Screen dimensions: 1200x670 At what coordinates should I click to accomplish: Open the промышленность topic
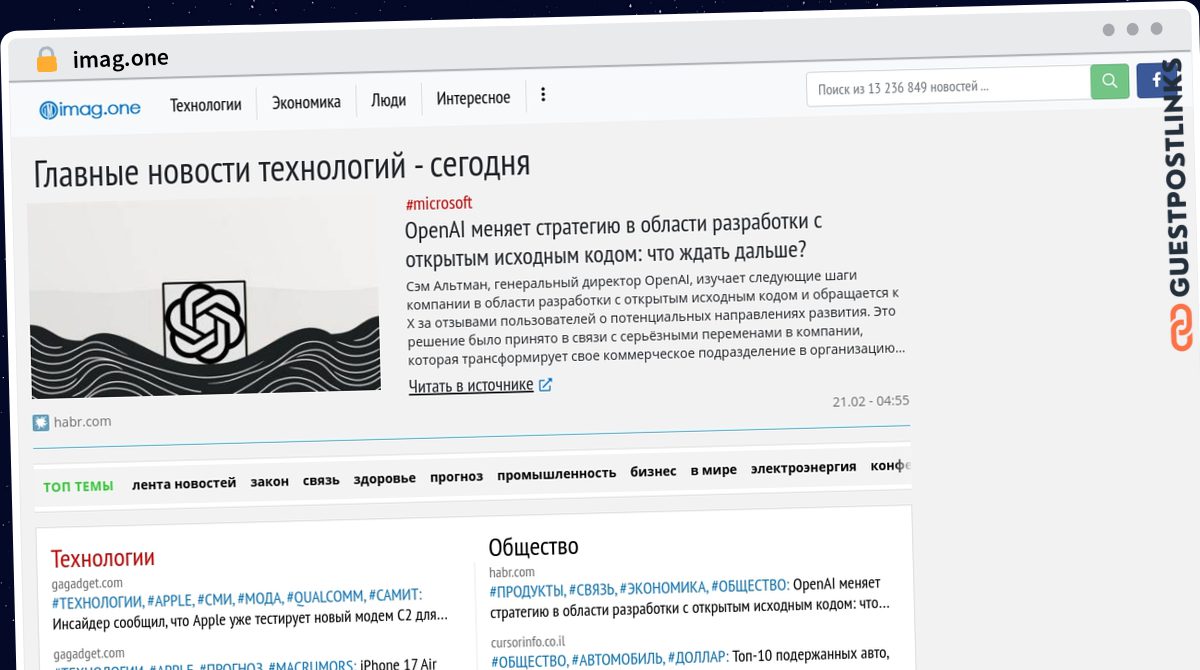click(x=557, y=474)
